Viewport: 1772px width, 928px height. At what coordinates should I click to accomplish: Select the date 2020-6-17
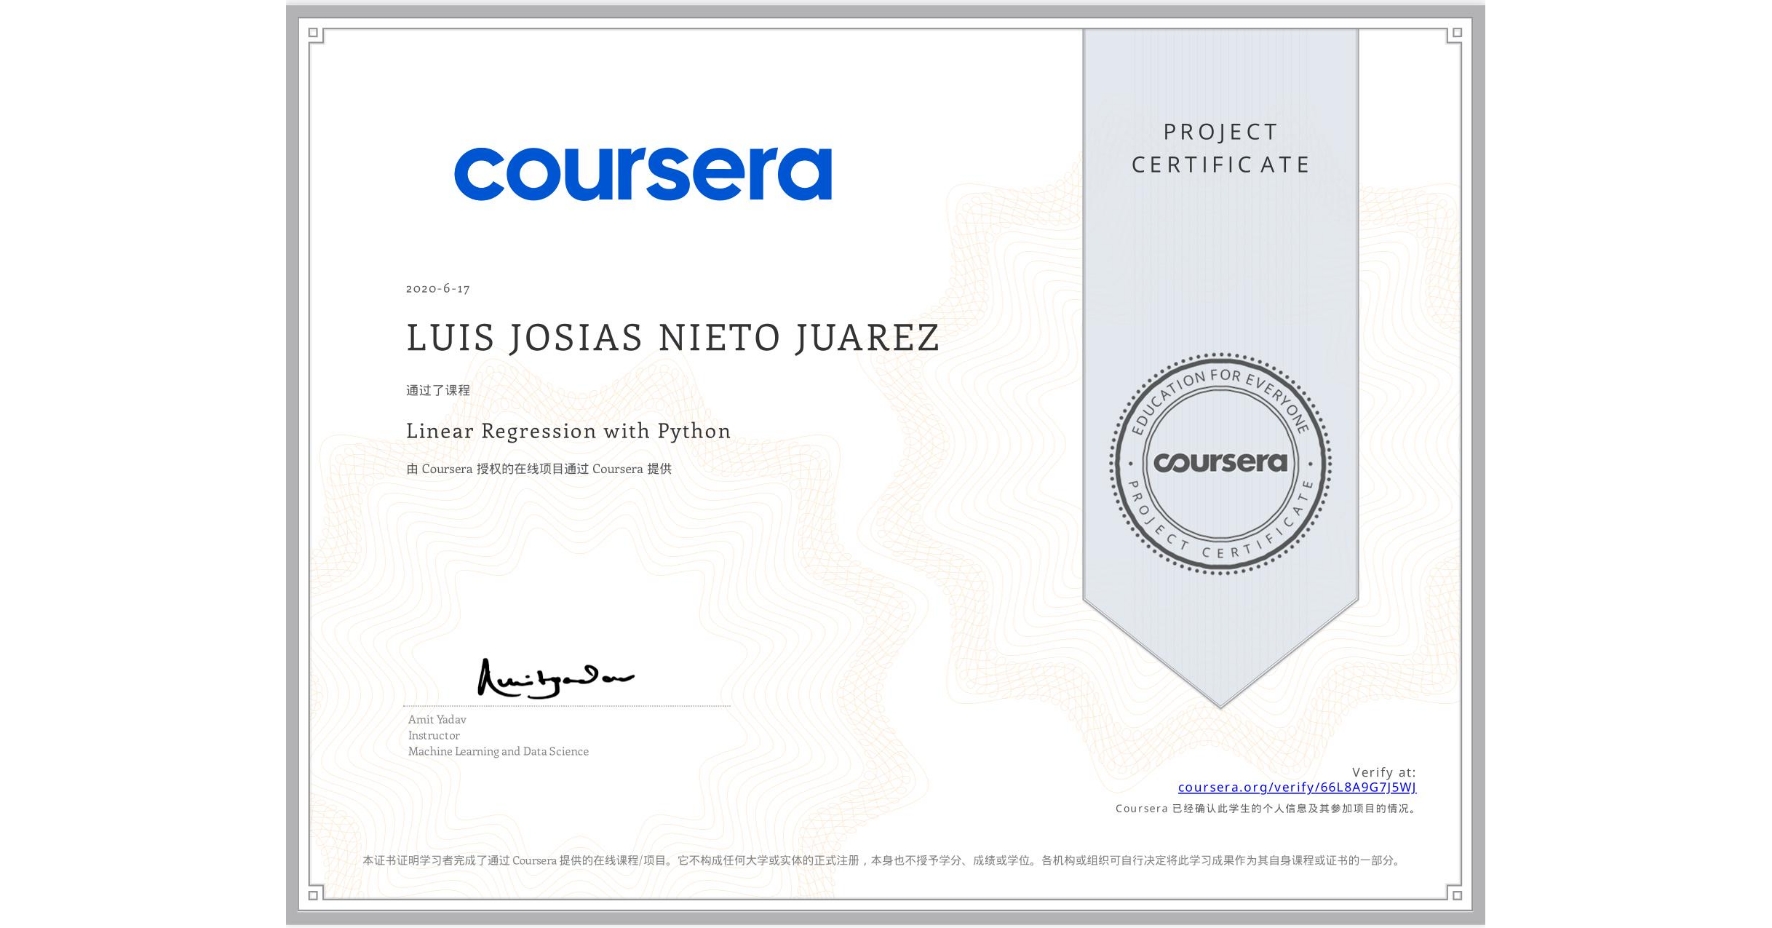click(438, 288)
